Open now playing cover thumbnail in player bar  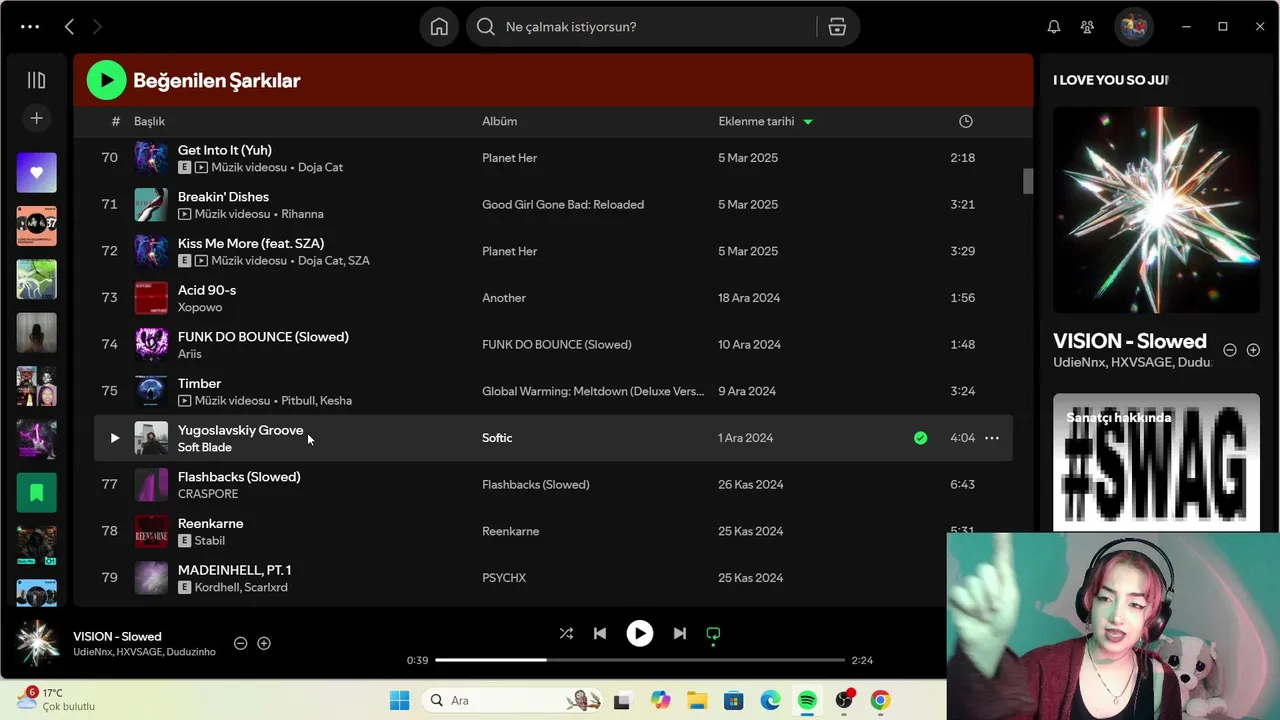point(38,643)
